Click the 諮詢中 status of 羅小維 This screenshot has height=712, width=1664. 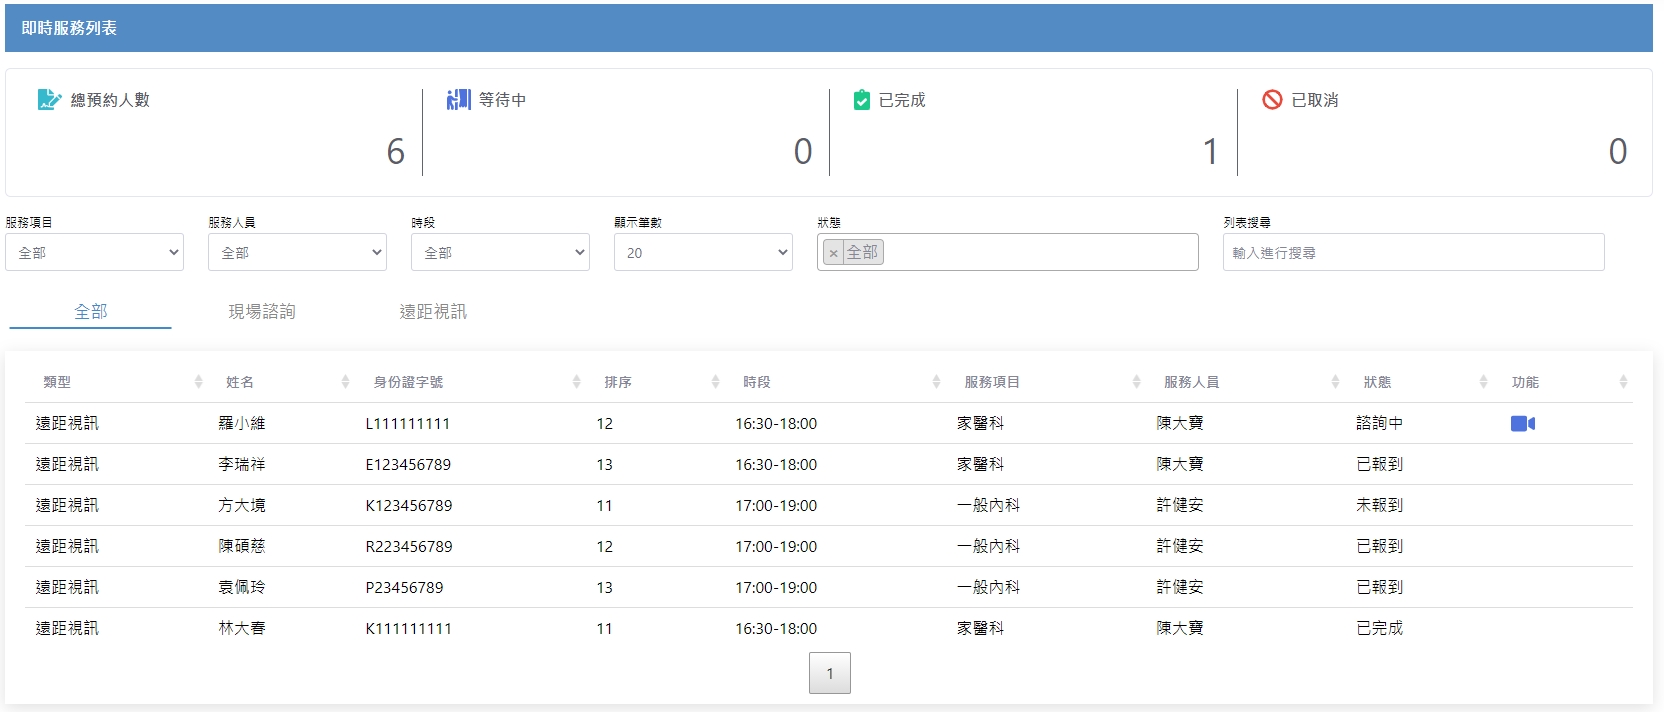point(1380,424)
